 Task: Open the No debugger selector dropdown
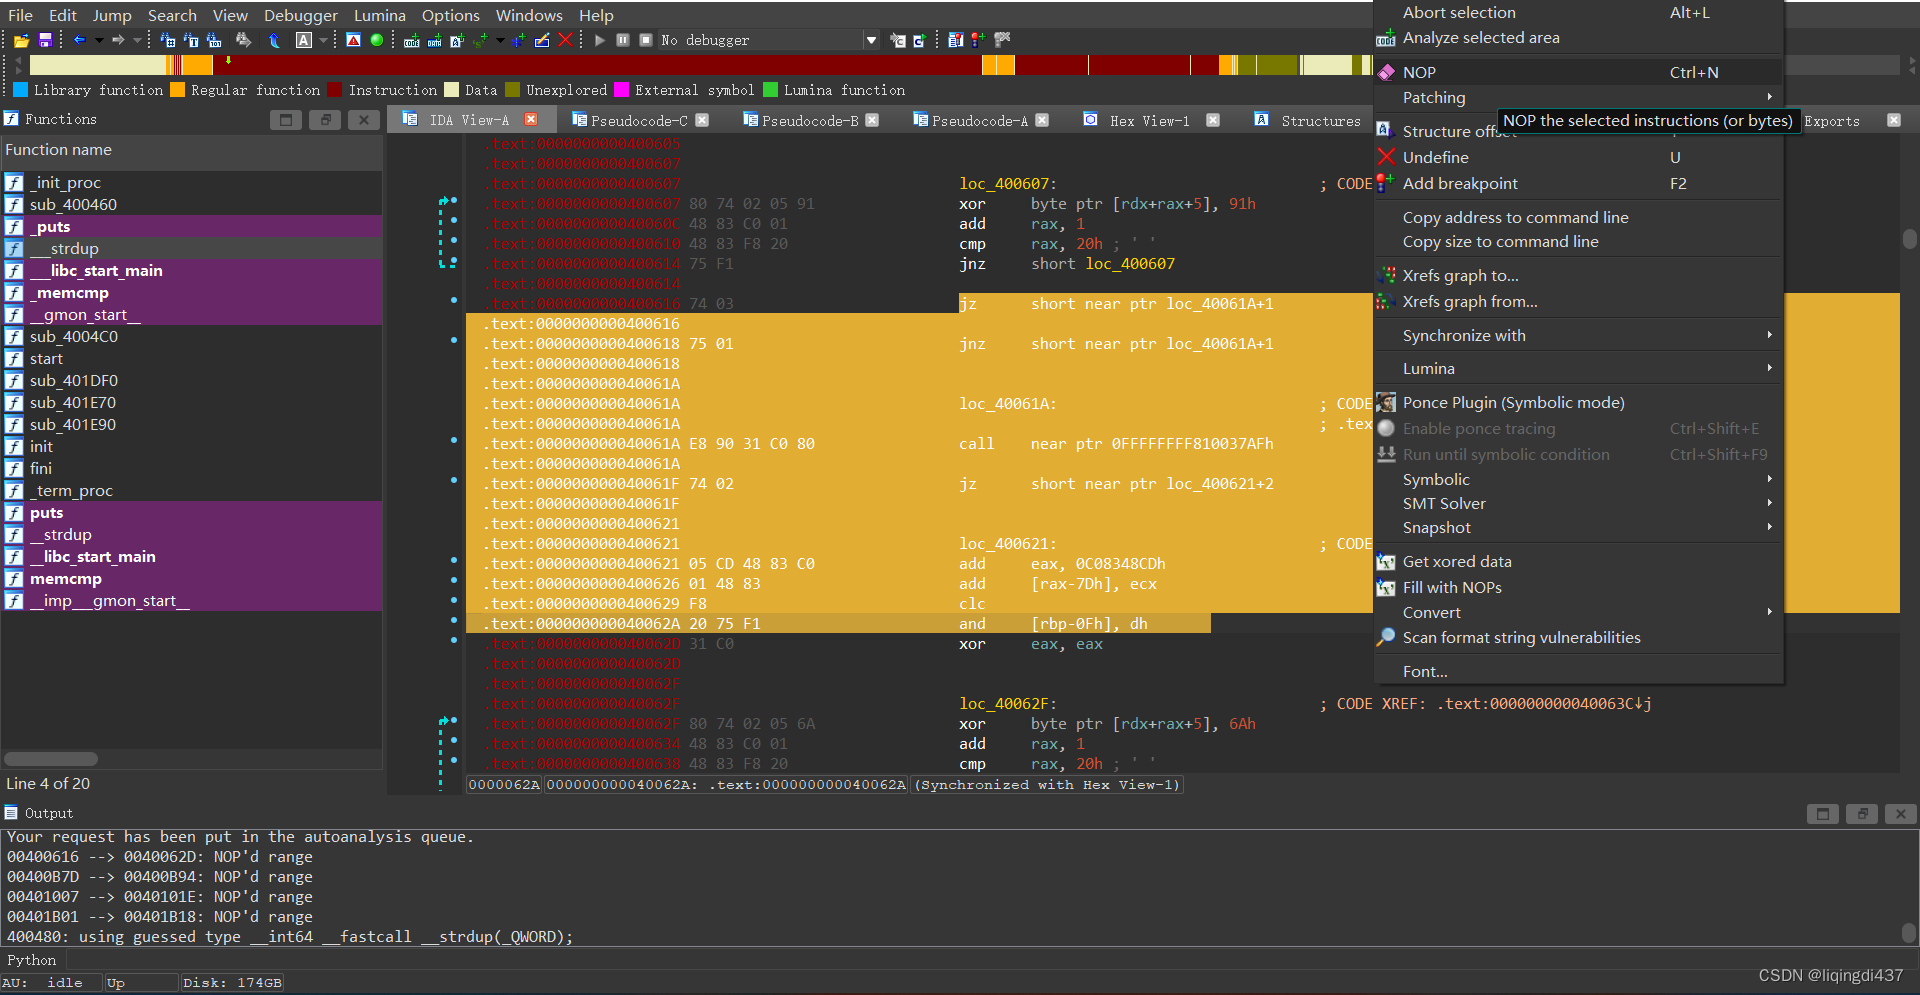pyautogui.click(x=871, y=40)
